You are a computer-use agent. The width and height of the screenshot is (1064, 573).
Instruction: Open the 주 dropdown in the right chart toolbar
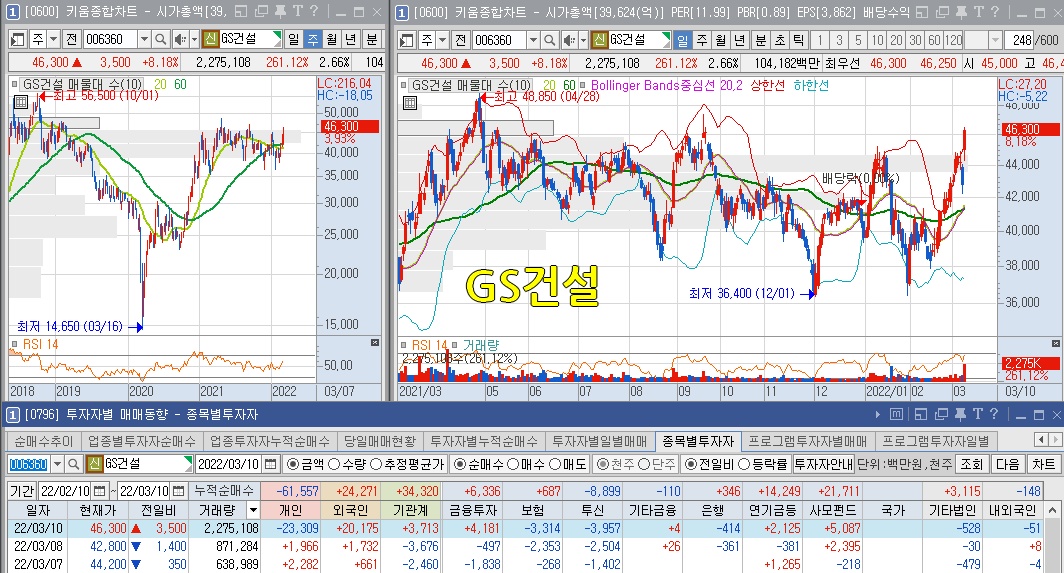click(442, 40)
